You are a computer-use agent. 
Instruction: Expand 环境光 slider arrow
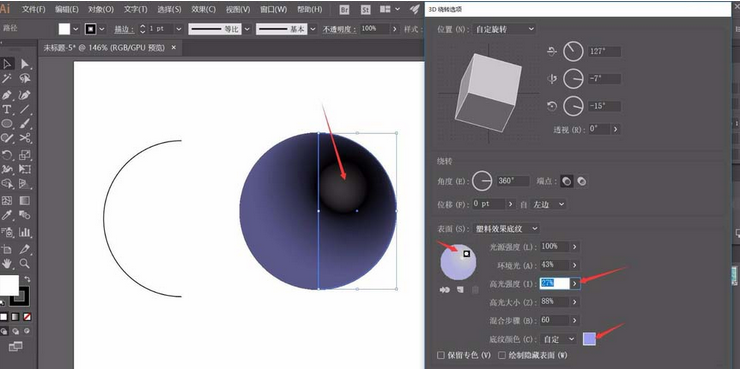[574, 265]
